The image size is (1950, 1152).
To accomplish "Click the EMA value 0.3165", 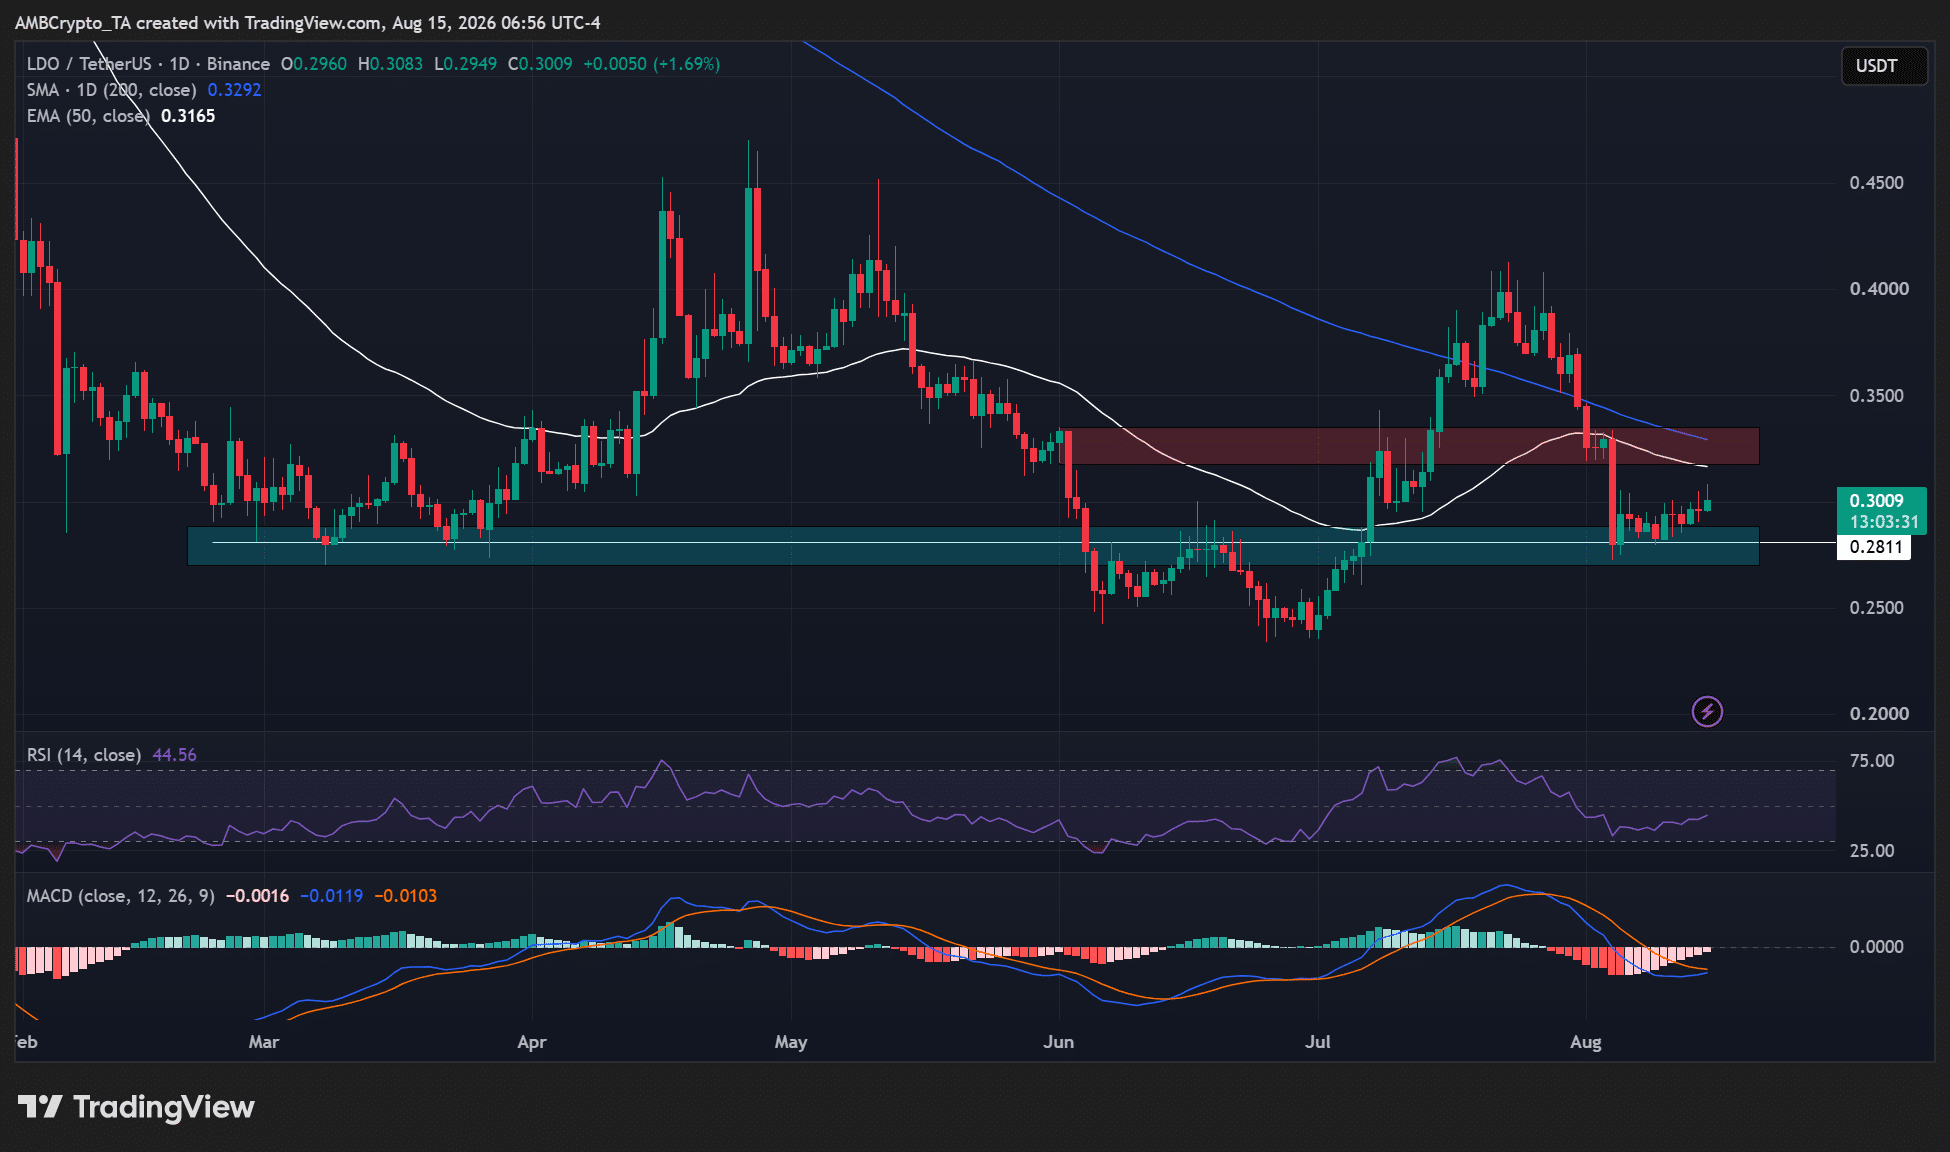I will point(188,116).
